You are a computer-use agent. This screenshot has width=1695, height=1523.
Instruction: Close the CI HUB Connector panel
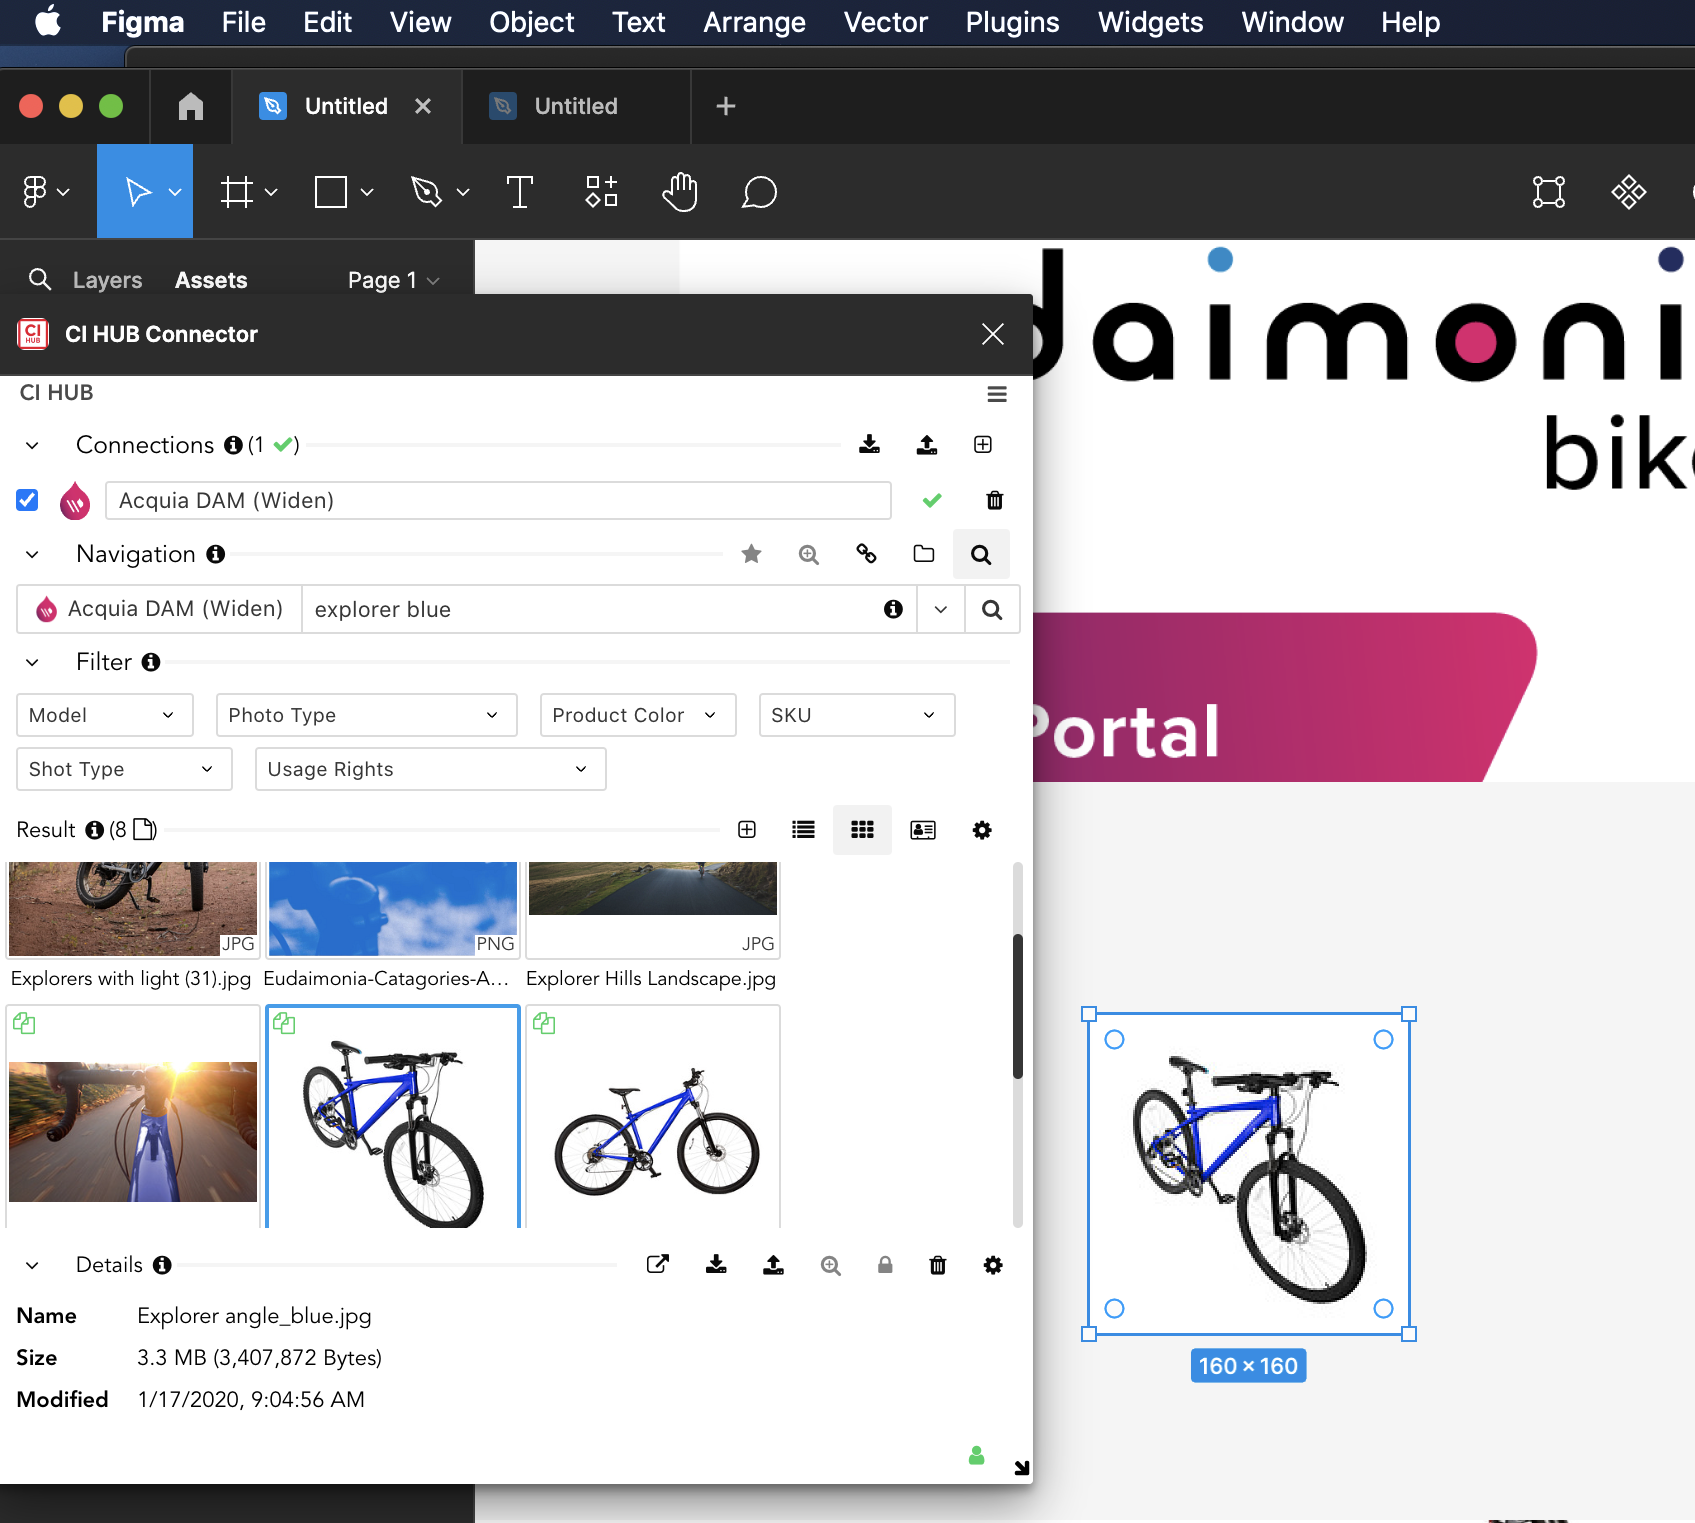click(x=991, y=334)
